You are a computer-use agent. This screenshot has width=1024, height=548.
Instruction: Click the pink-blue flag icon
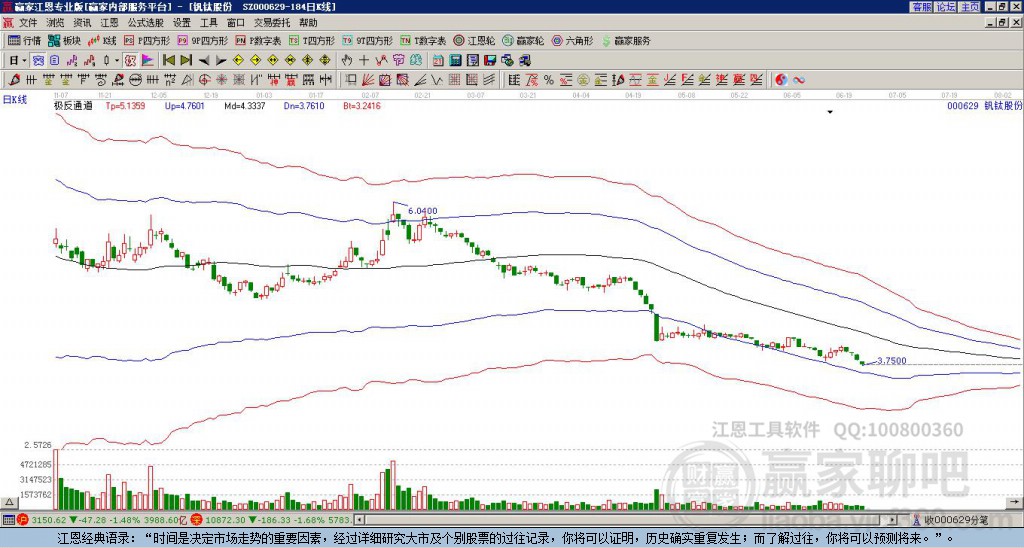pyautogui.click(x=148, y=61)
